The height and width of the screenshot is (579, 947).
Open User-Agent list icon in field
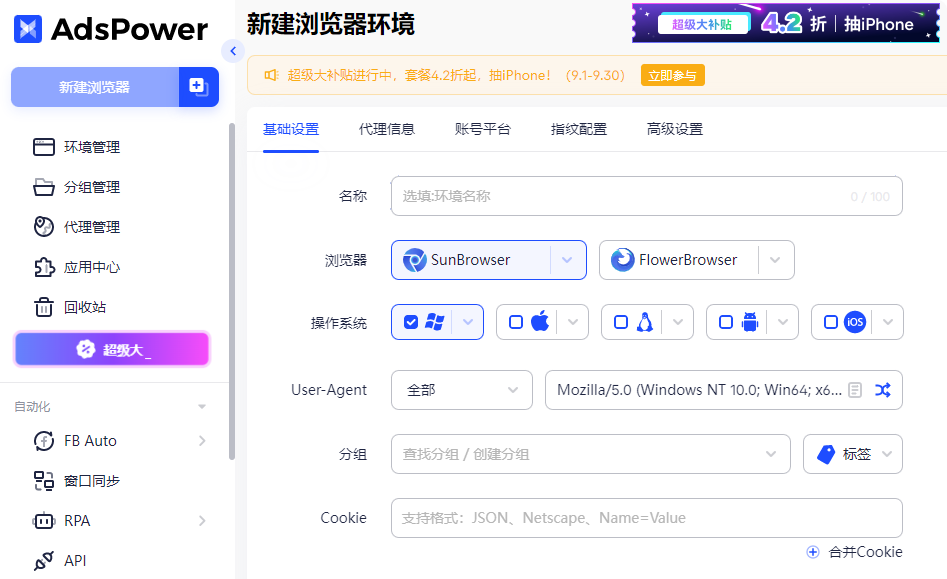[x=855, y=390]
